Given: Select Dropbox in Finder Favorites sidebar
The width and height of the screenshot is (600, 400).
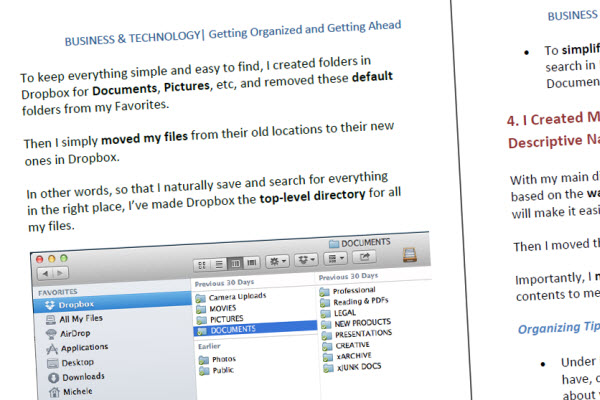Looking at the screenshot, I should [113, 302].
